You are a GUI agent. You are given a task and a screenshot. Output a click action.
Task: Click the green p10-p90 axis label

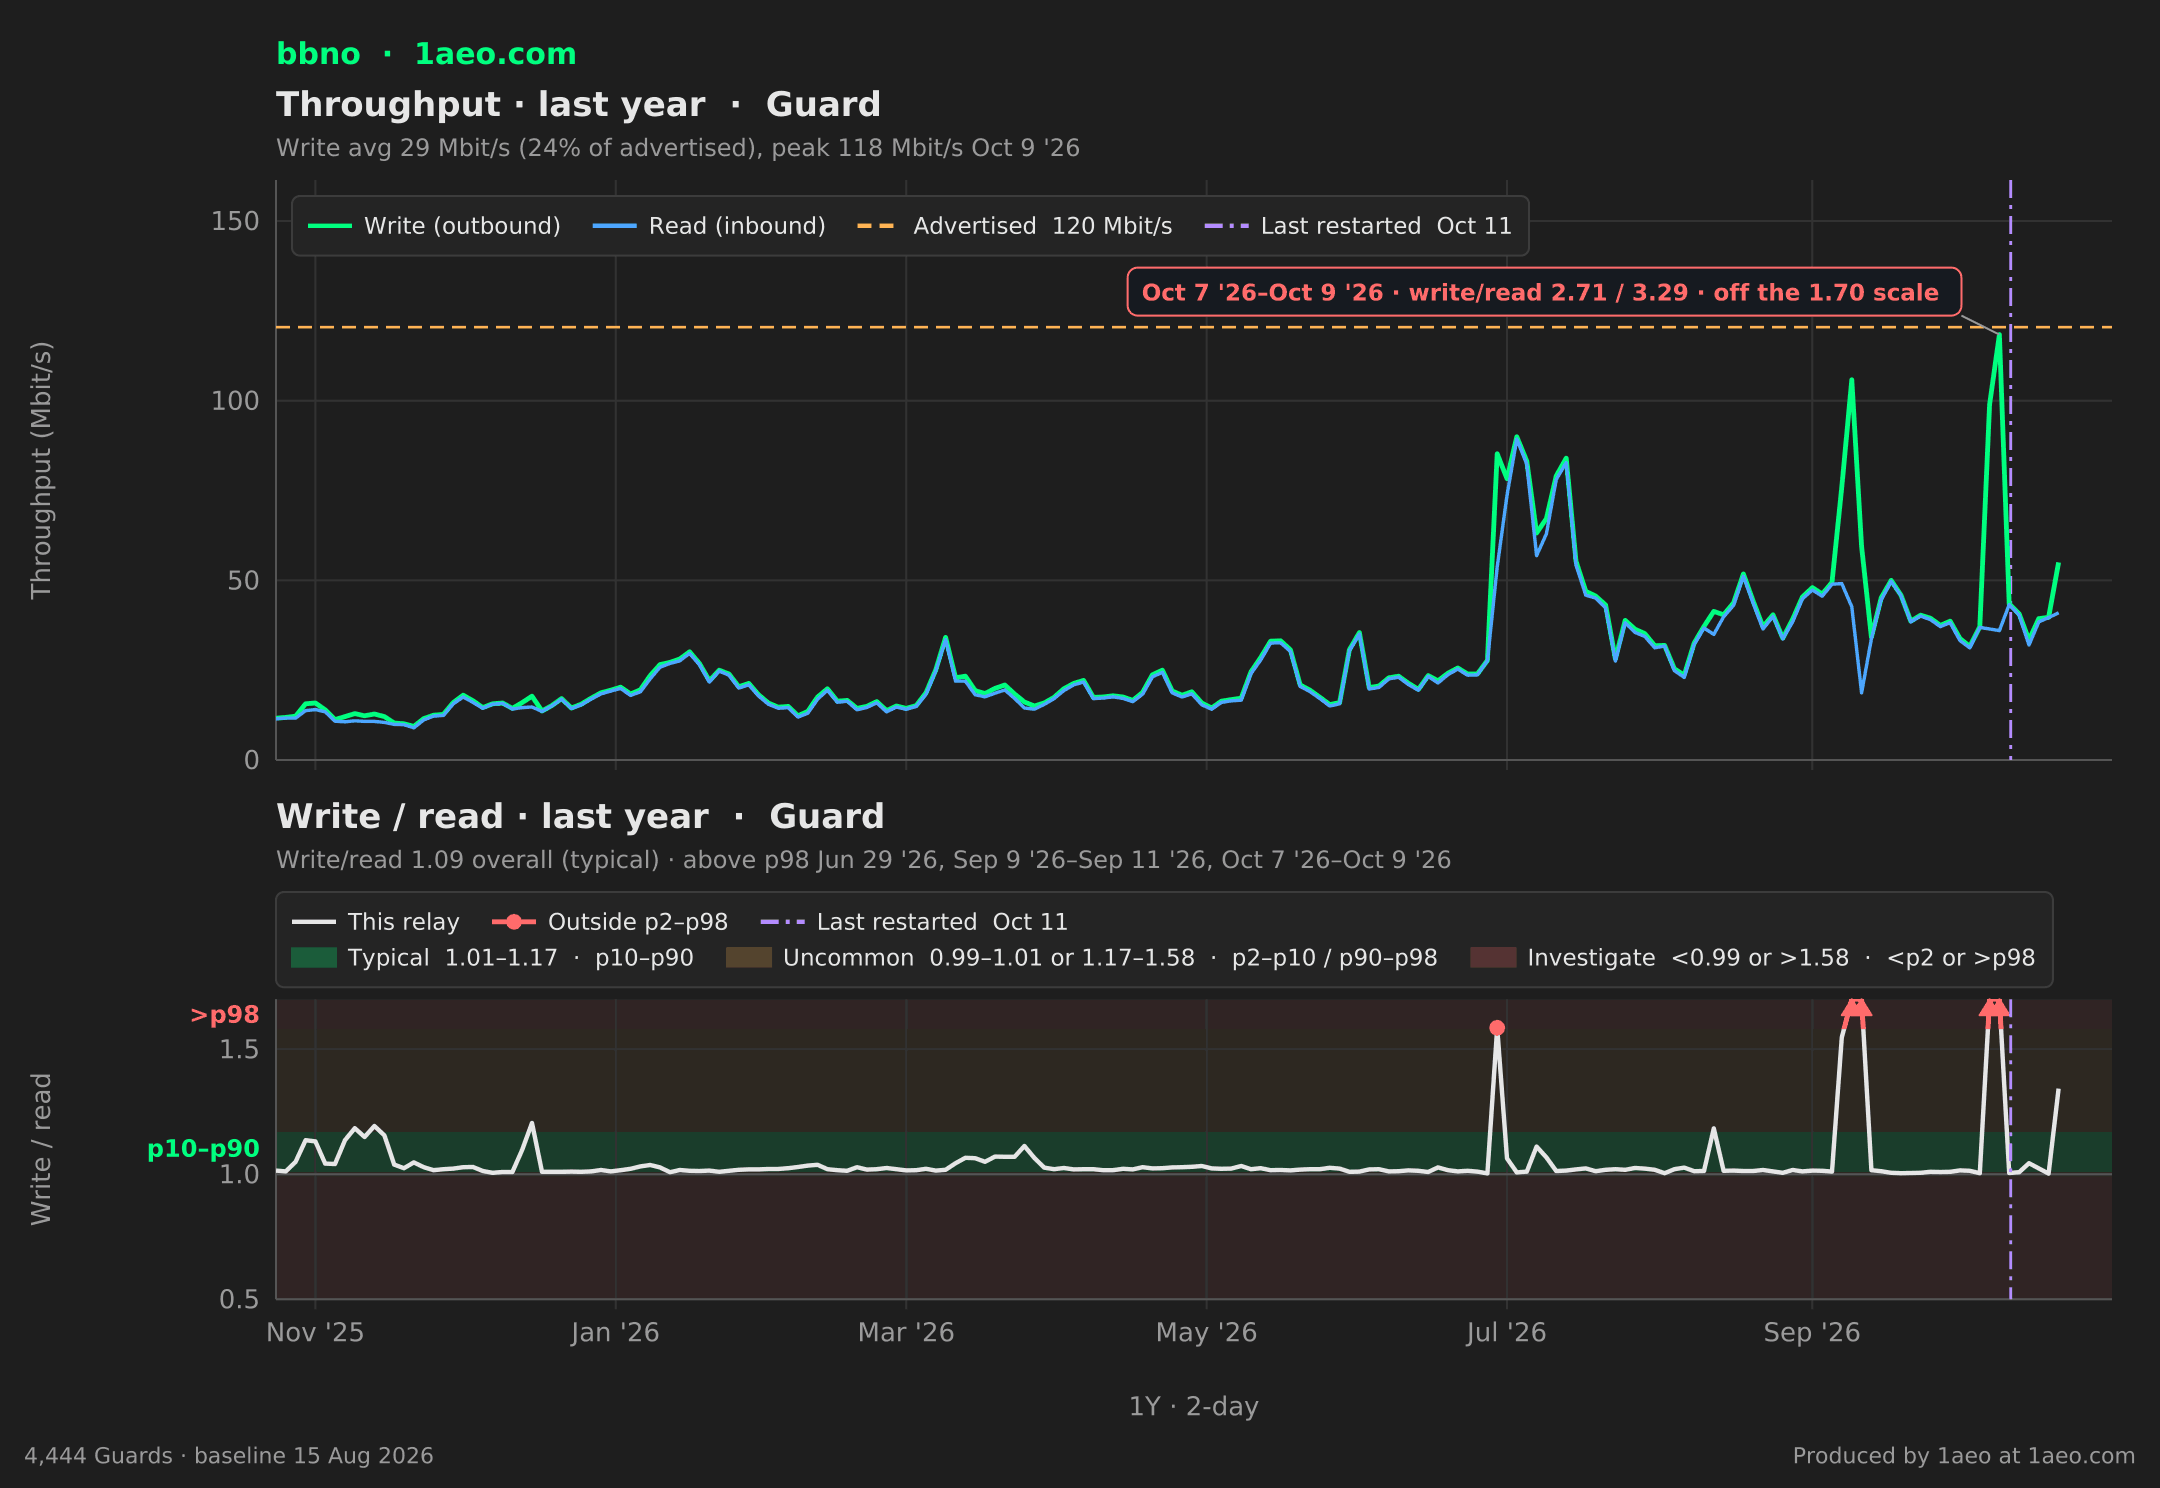(203, 1149)
